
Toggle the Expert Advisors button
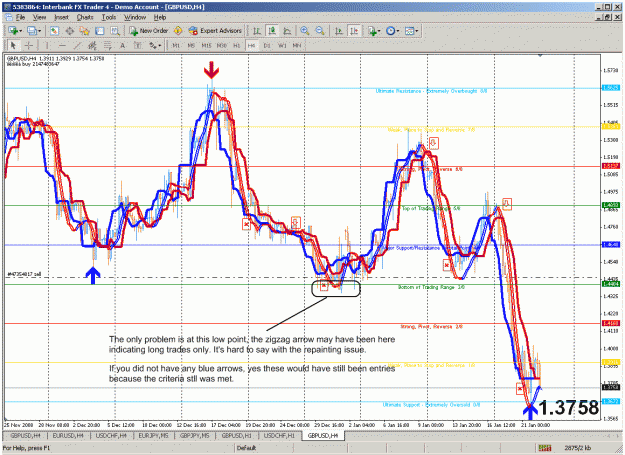point(215,31)
